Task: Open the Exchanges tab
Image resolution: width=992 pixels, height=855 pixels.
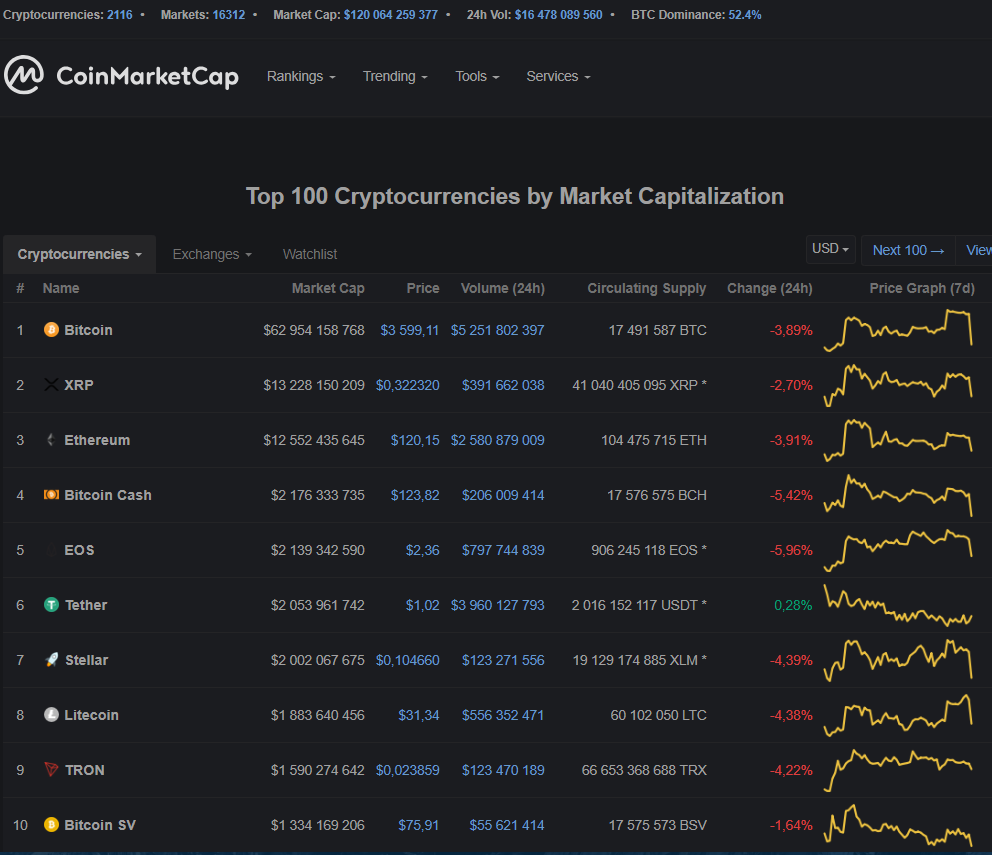Action: [212, 254]
